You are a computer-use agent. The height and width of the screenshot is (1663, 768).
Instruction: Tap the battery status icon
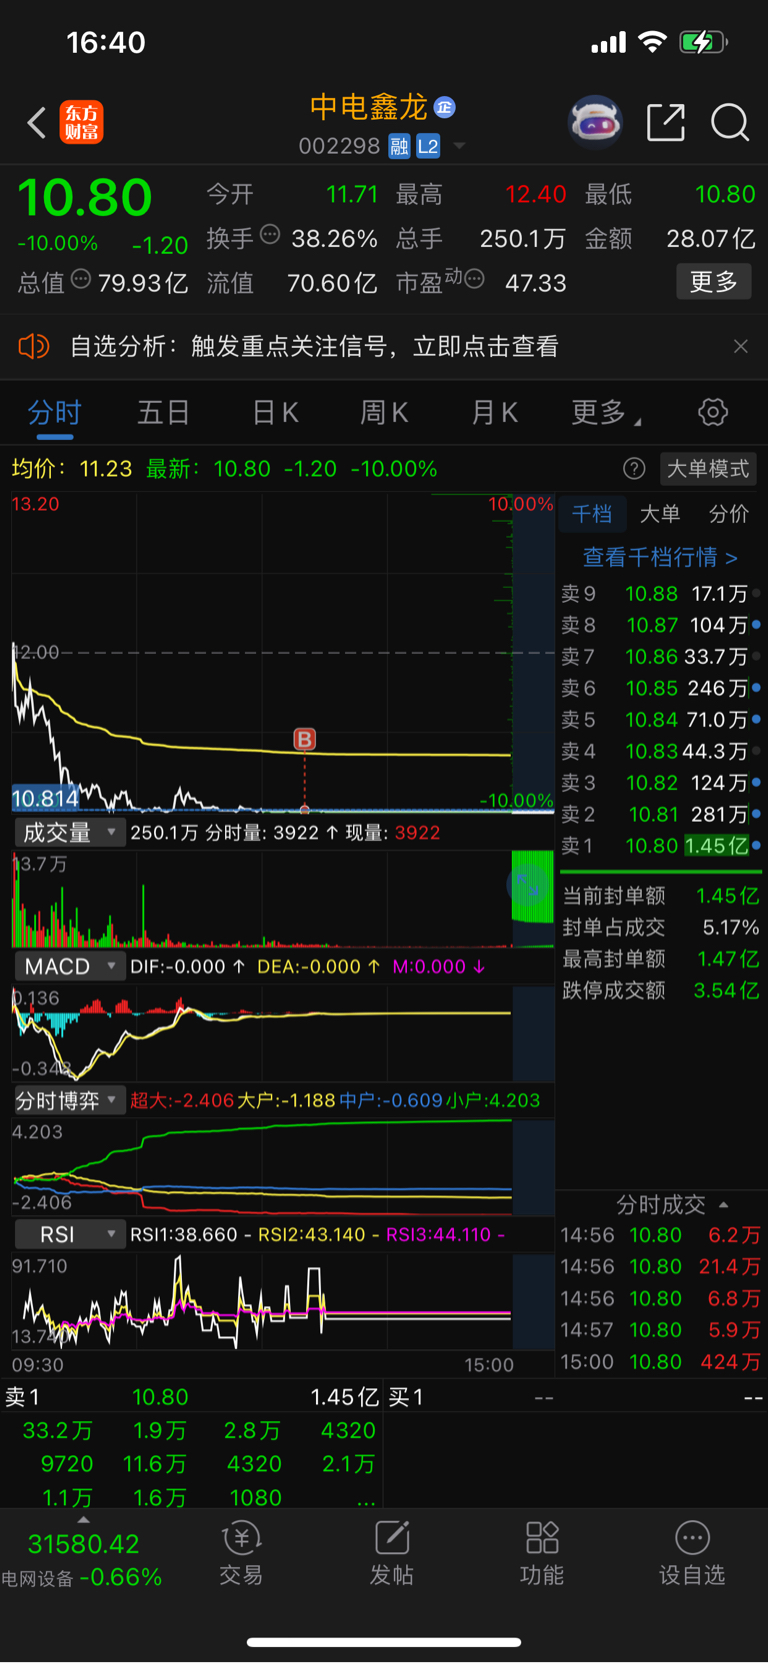coord(704,42)
